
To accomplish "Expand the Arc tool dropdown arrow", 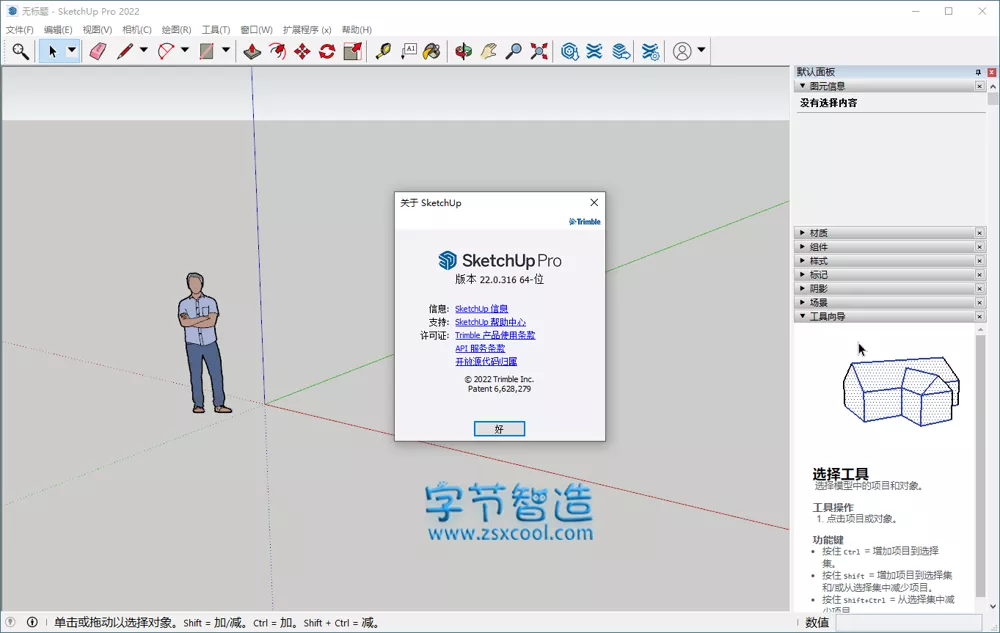I will pos(185,50).
